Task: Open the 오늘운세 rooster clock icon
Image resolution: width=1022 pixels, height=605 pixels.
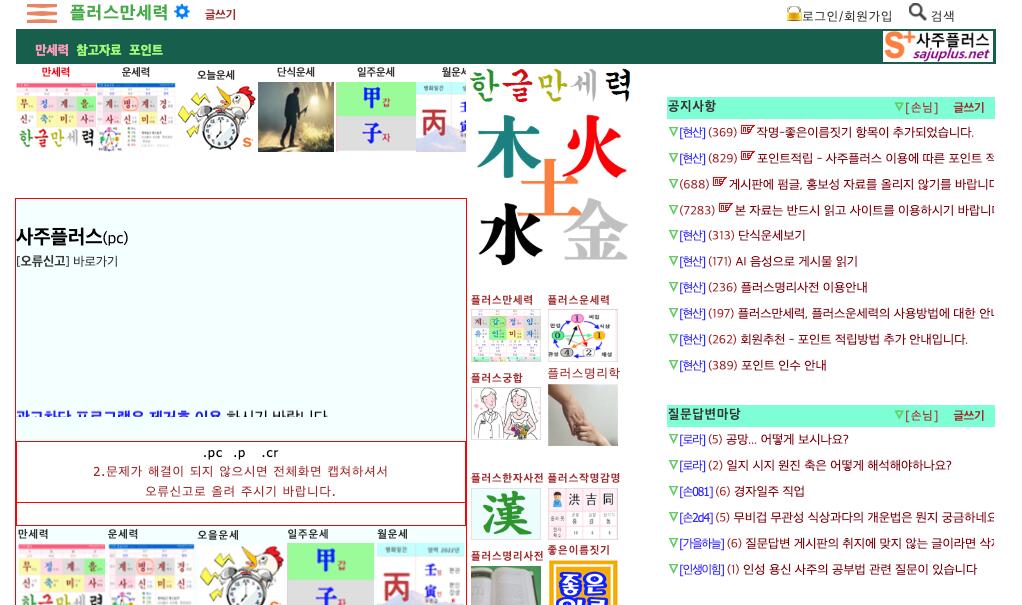Action: tap(216, 118)
